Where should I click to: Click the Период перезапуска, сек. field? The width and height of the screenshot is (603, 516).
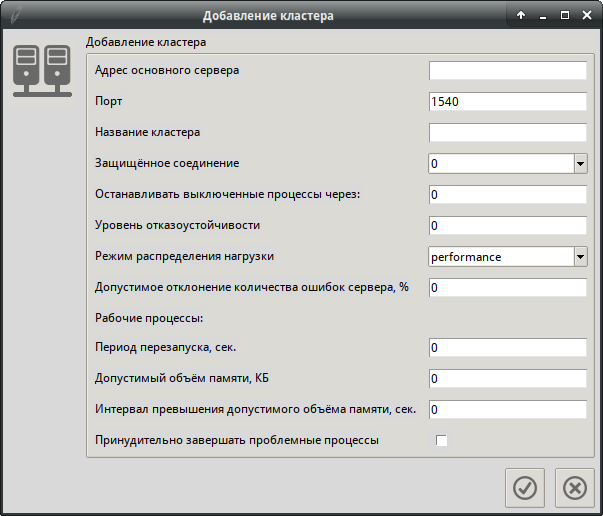(x=507, y=348)
